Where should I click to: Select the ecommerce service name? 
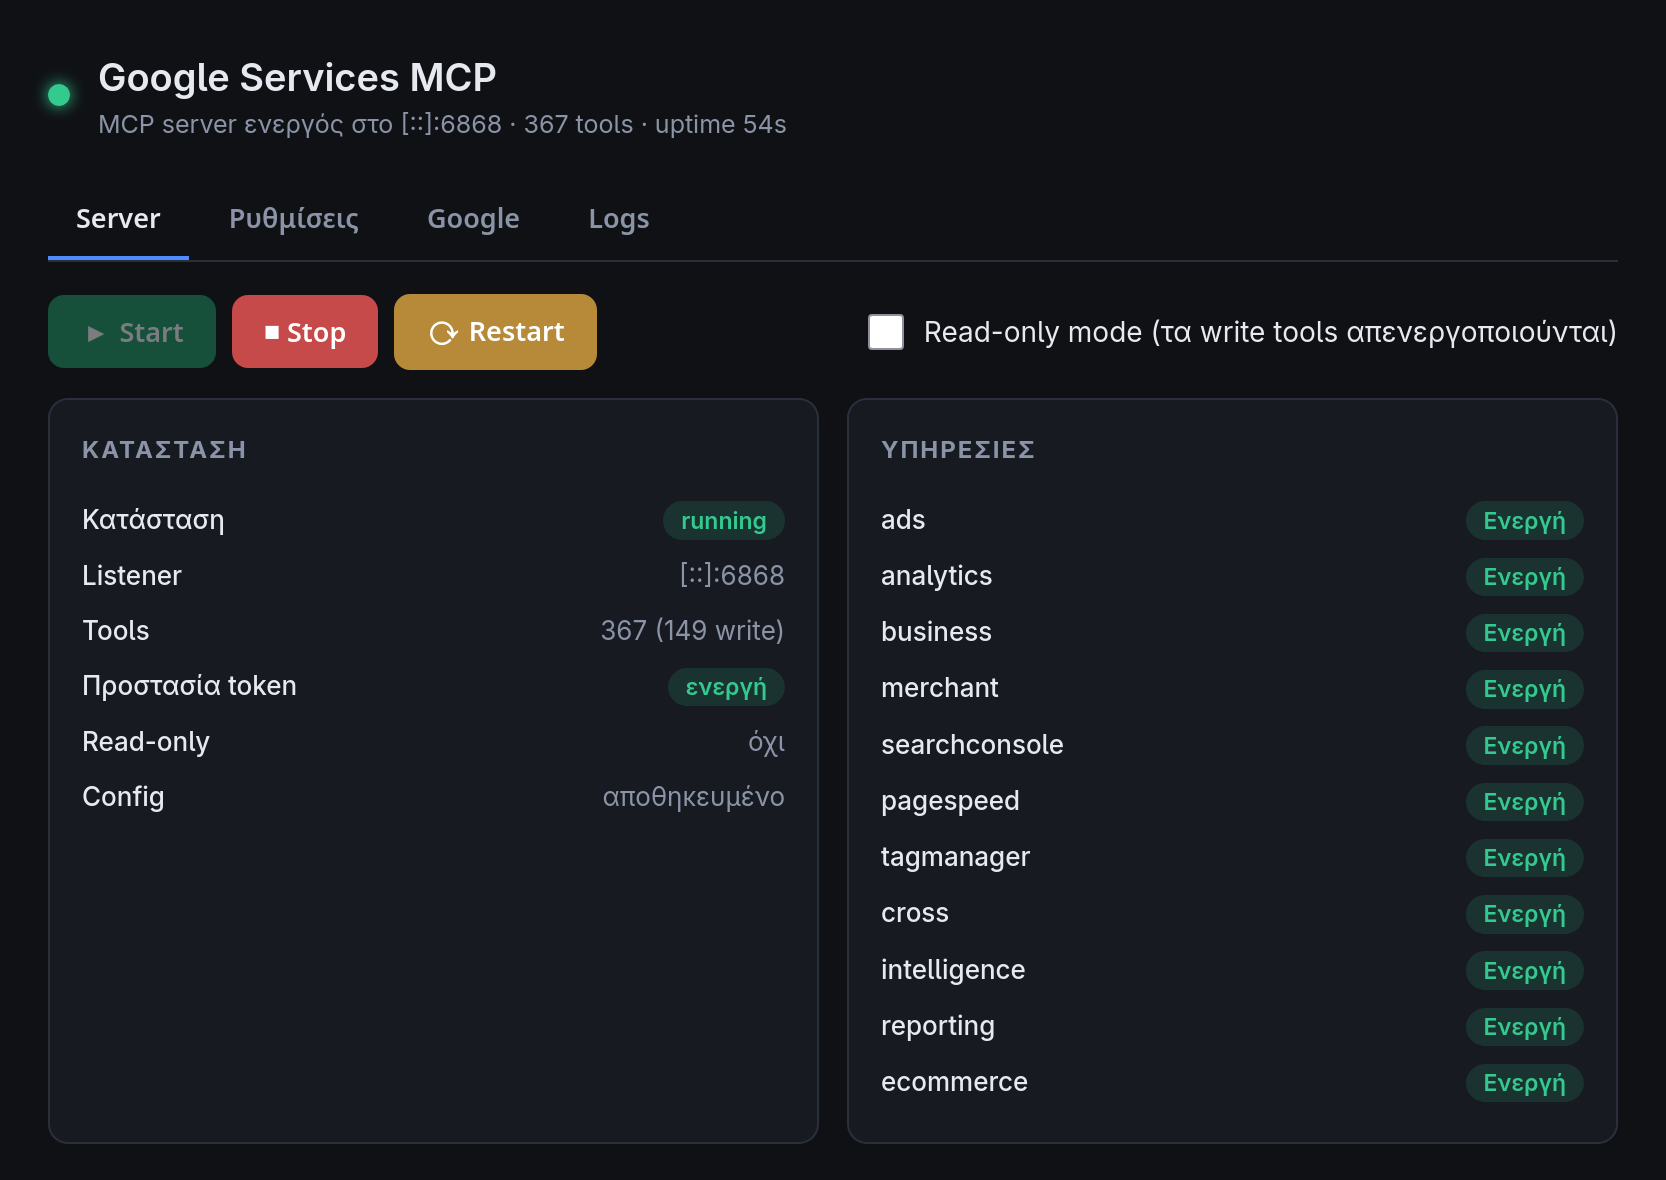click(x=954, y=1082)
